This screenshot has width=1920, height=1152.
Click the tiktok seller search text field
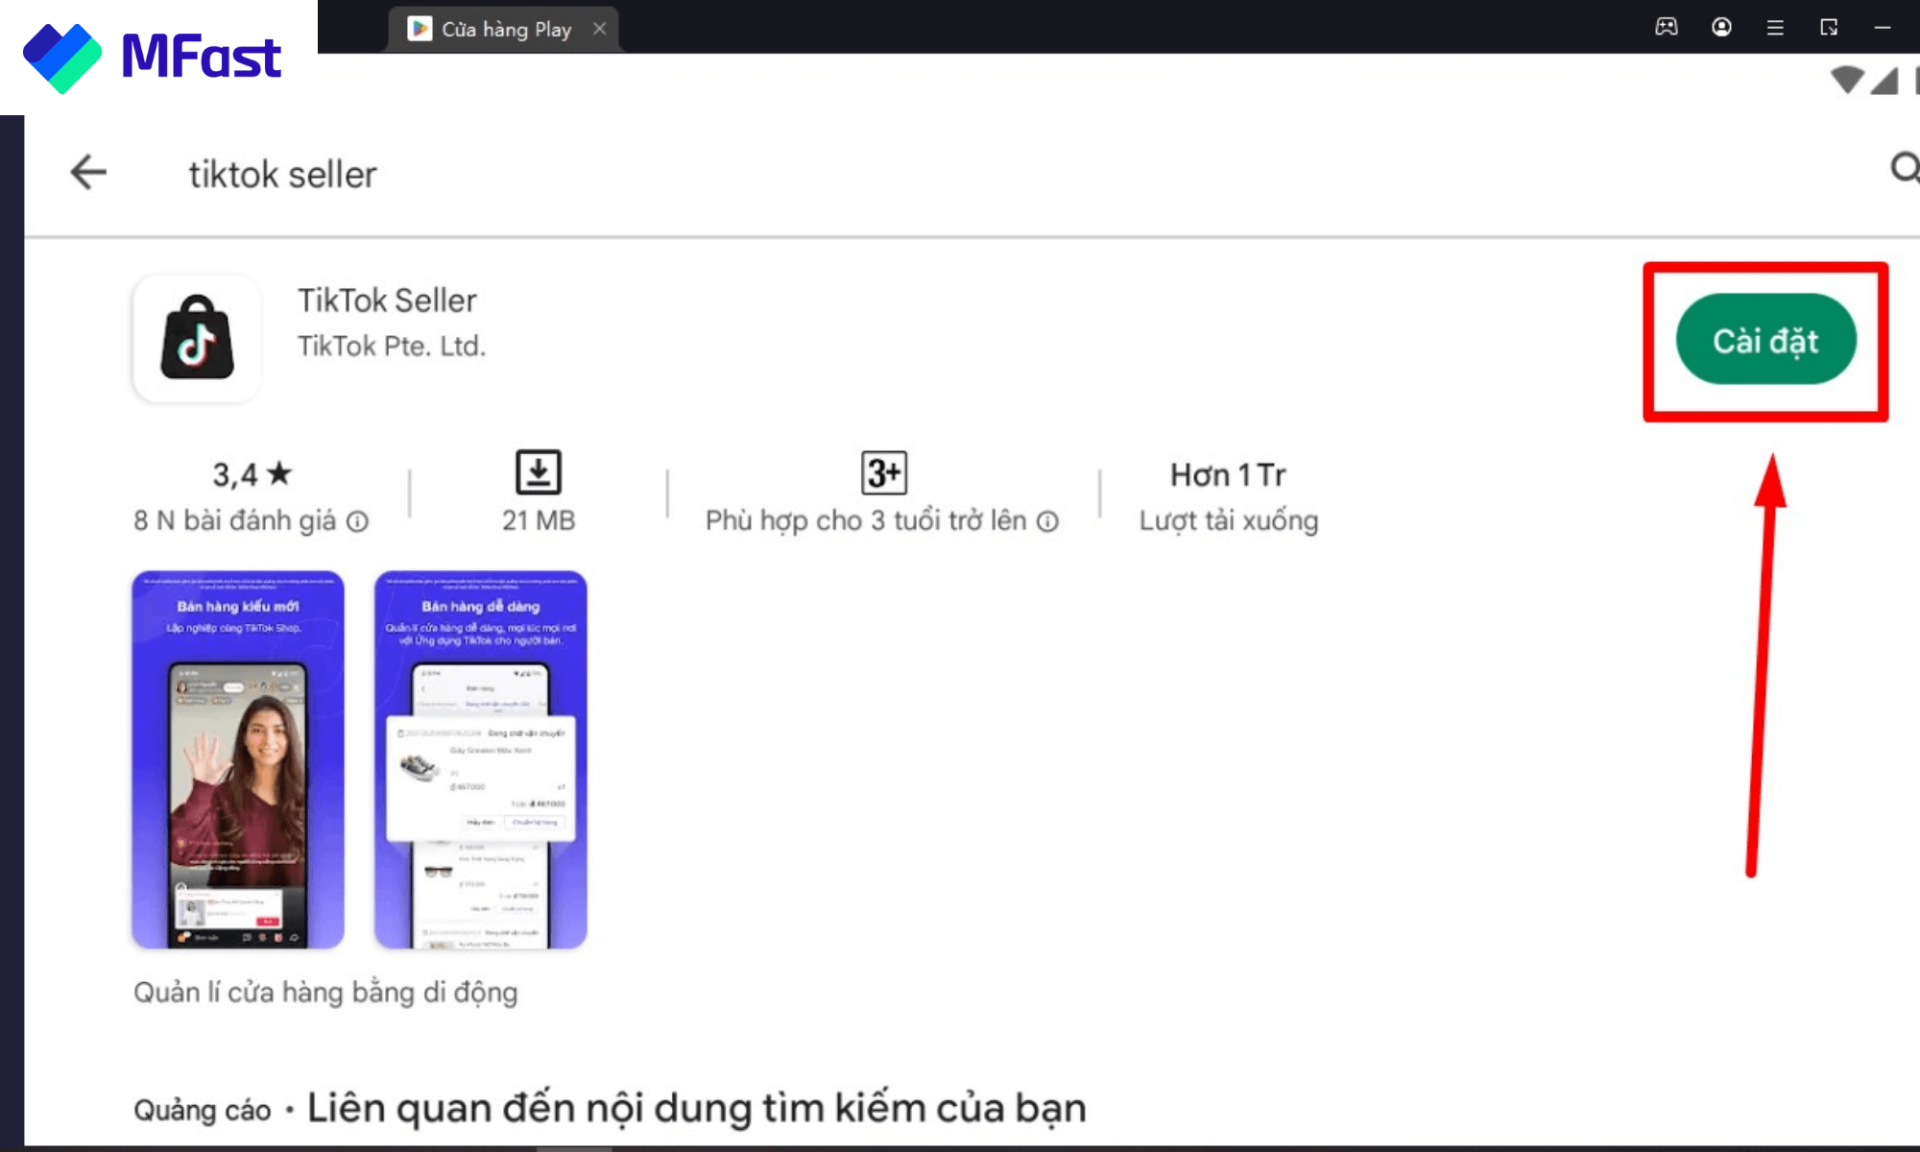(x=283, y=174)
